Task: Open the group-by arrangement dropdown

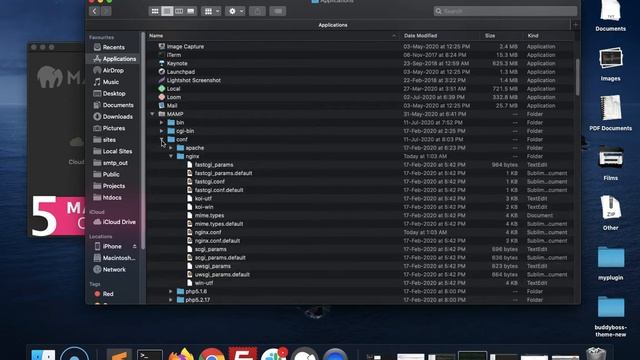Action: pos(211,11)
